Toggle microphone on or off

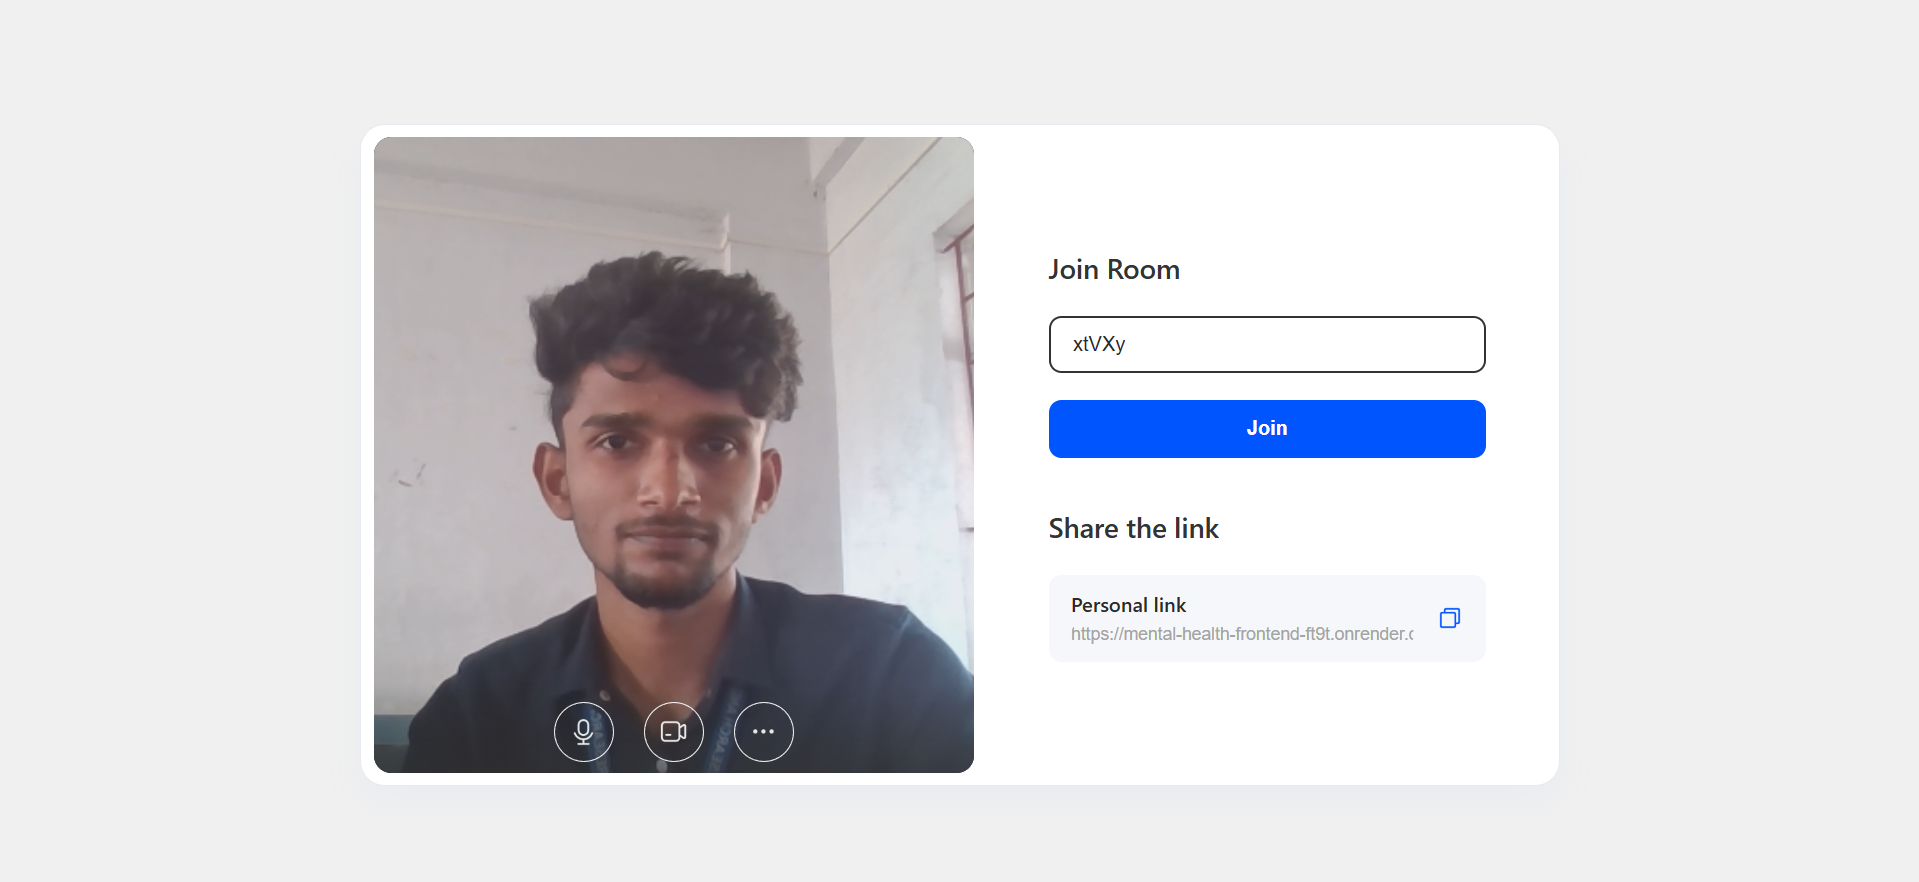pyautogui.click(x=584, y=732)
